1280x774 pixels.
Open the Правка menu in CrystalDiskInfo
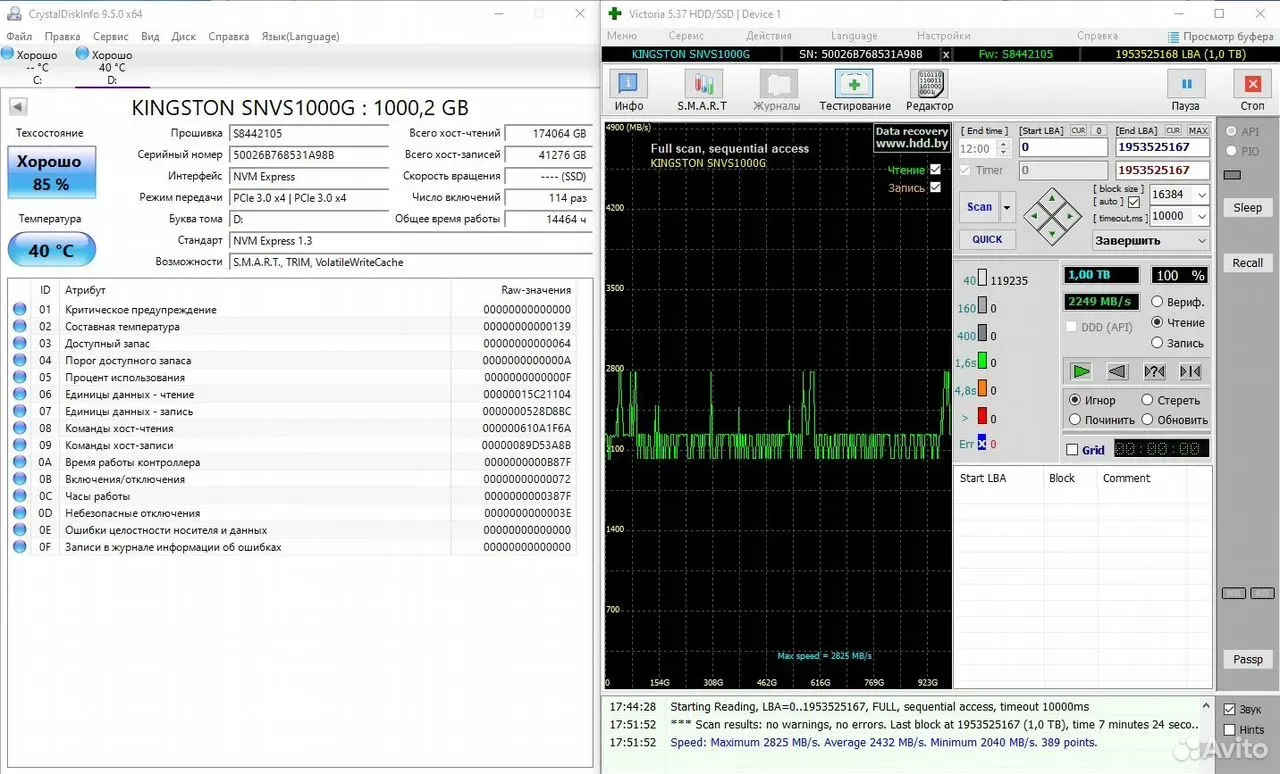(x=62, y=36)
